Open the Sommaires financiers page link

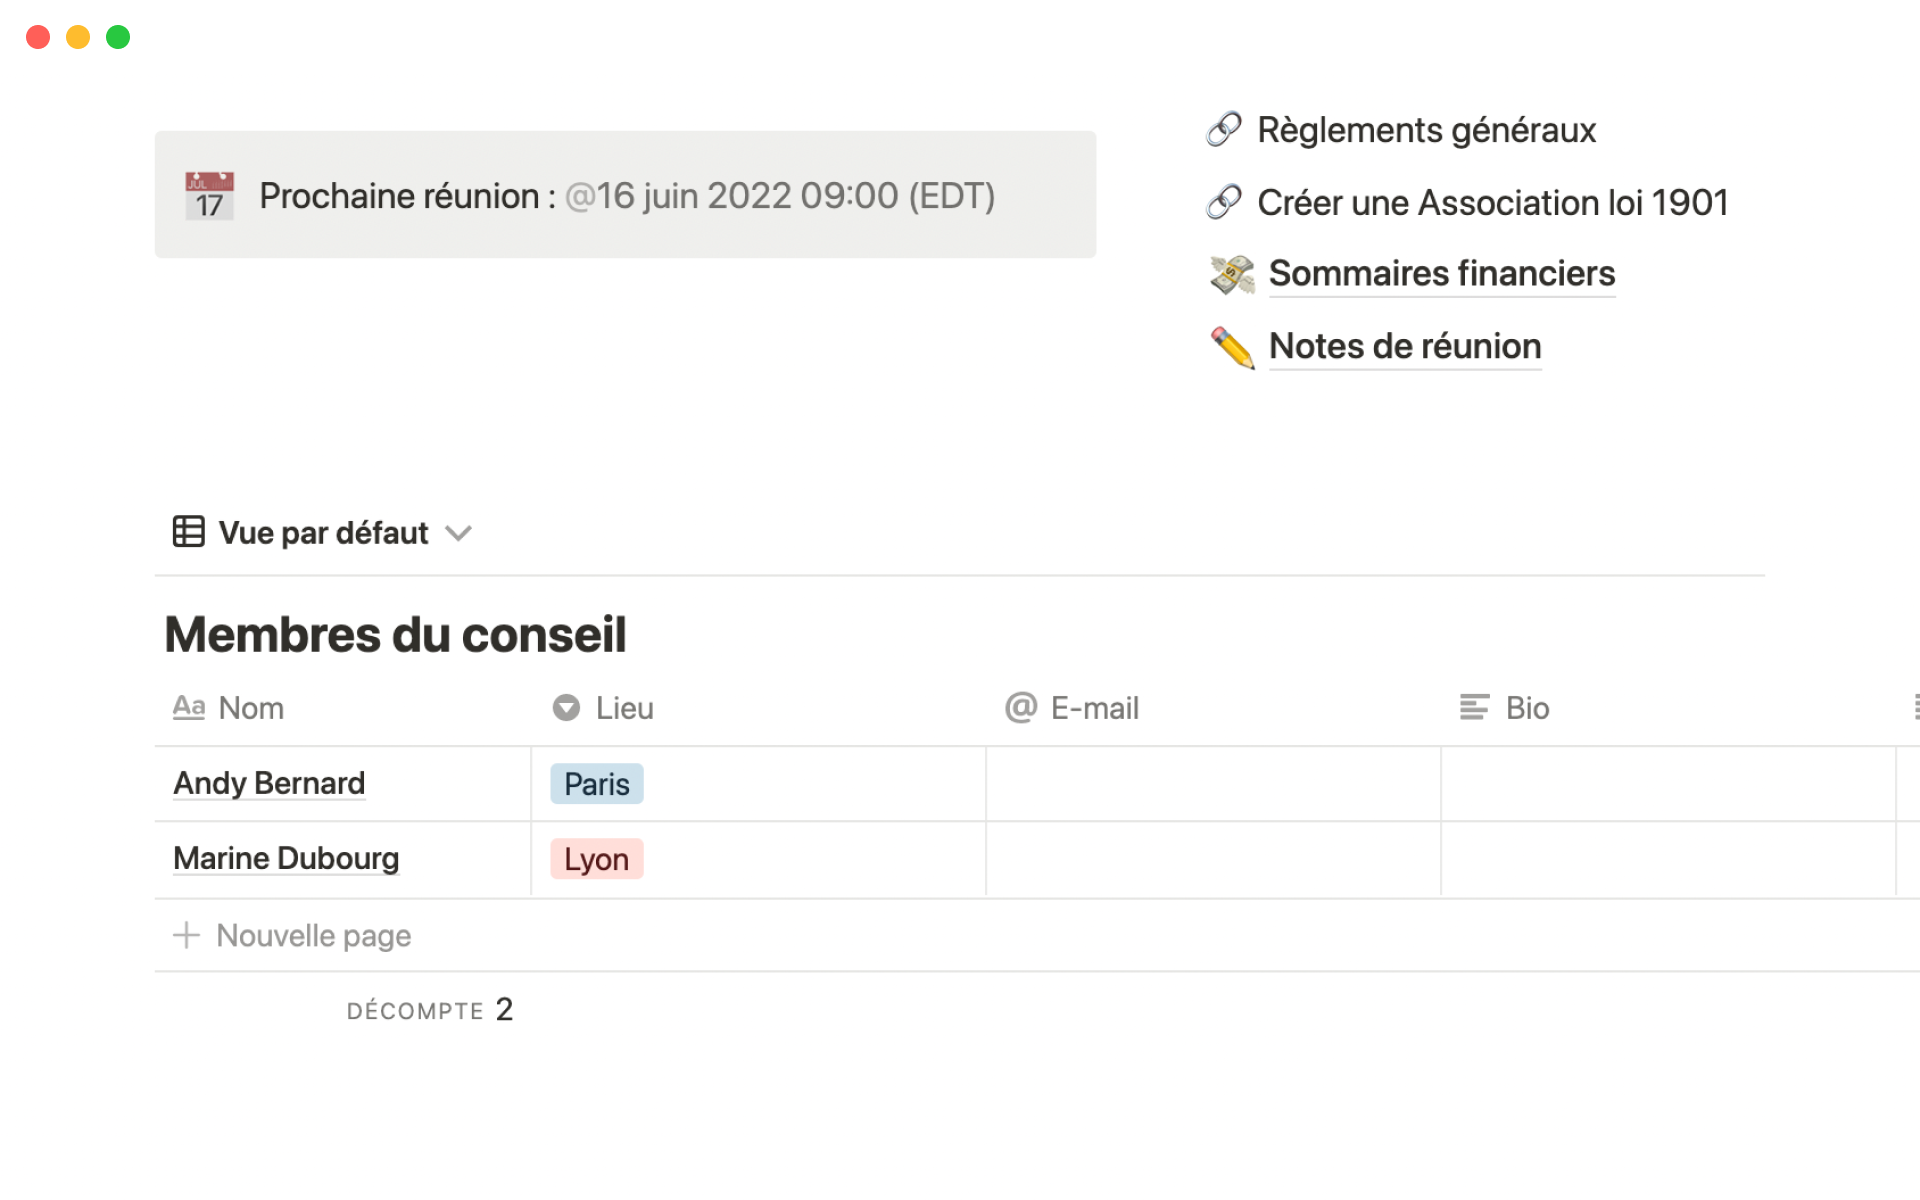(x=1441, y=274)
